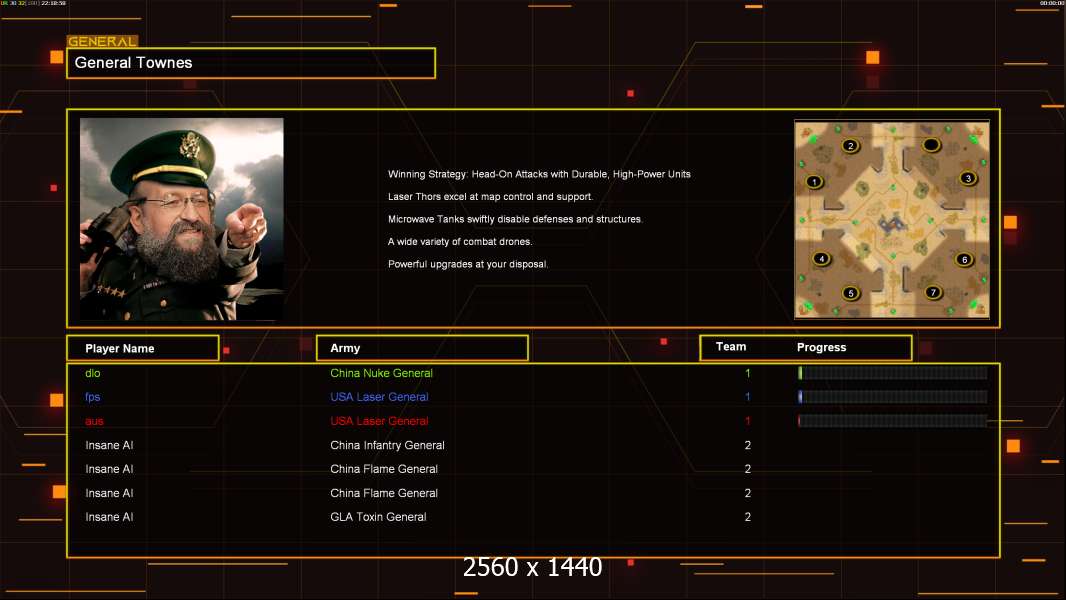The image size is (1066, 600).
Task: Click player name fps
Action: click(x=92, y=397)
